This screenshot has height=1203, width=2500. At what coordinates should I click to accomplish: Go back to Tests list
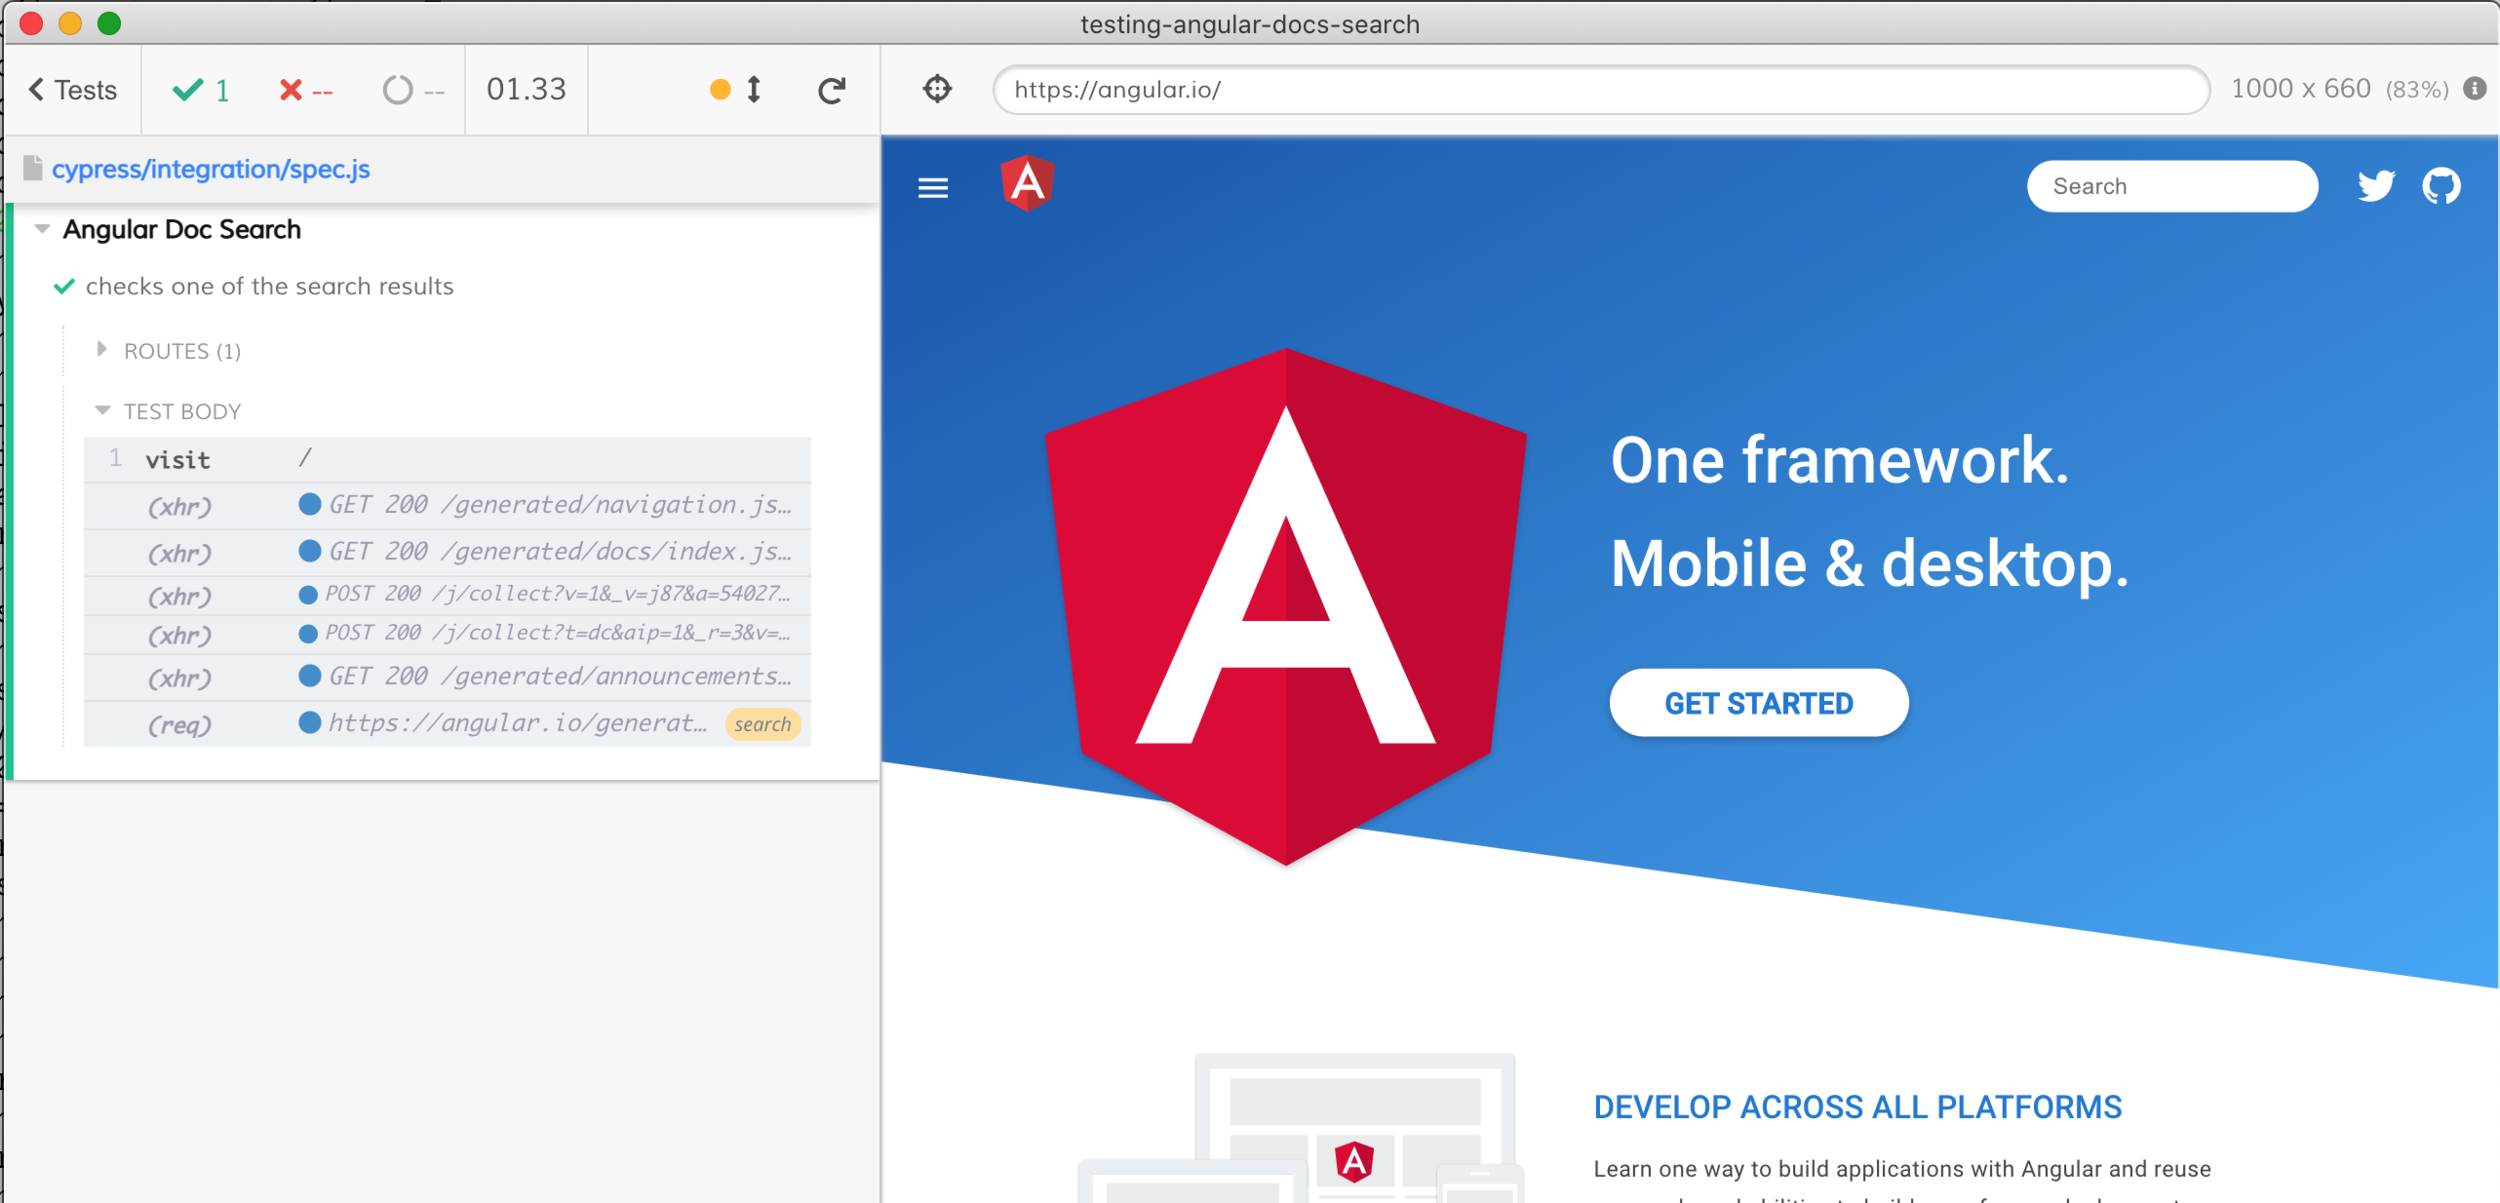(x=73, y=90)
